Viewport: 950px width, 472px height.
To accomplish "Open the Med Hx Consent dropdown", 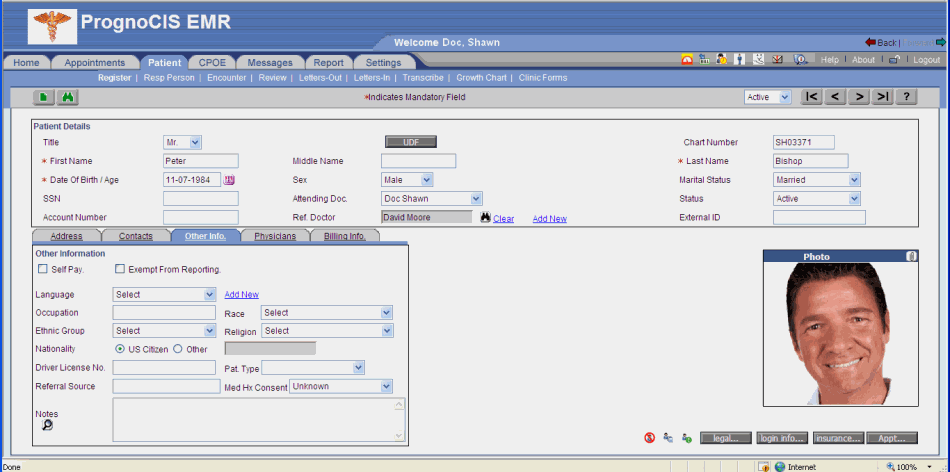I will pyautogui.click(x=341, y=386).
